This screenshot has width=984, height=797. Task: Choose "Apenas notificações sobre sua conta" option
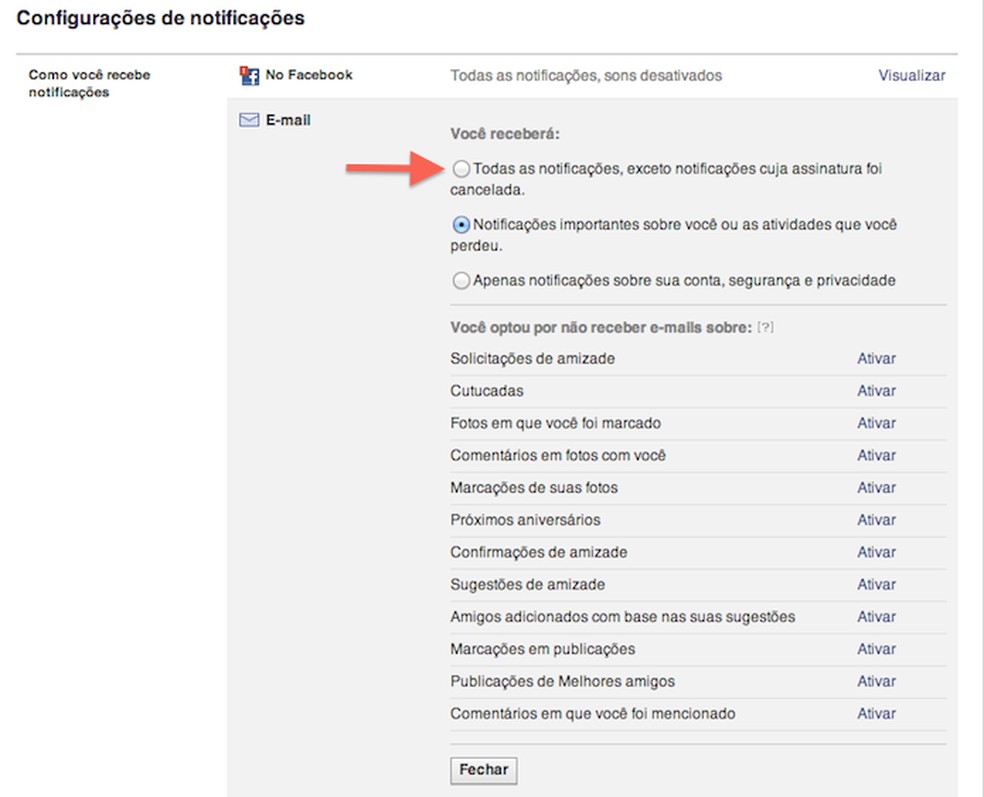tap(460, 279)
